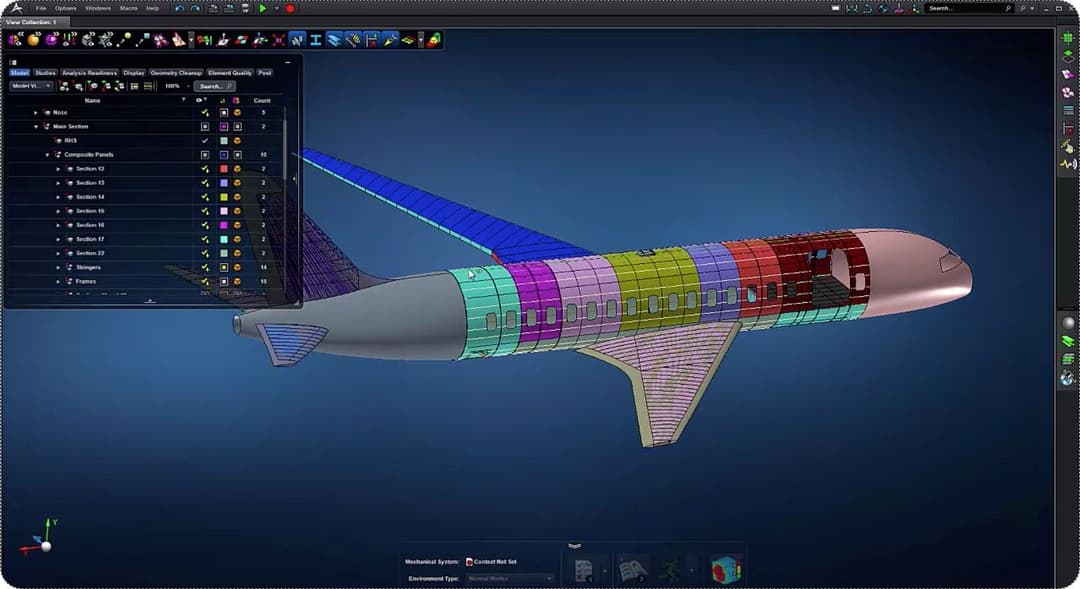Click the red Record macro button
1080x589 pixels.
click(290, 8)
